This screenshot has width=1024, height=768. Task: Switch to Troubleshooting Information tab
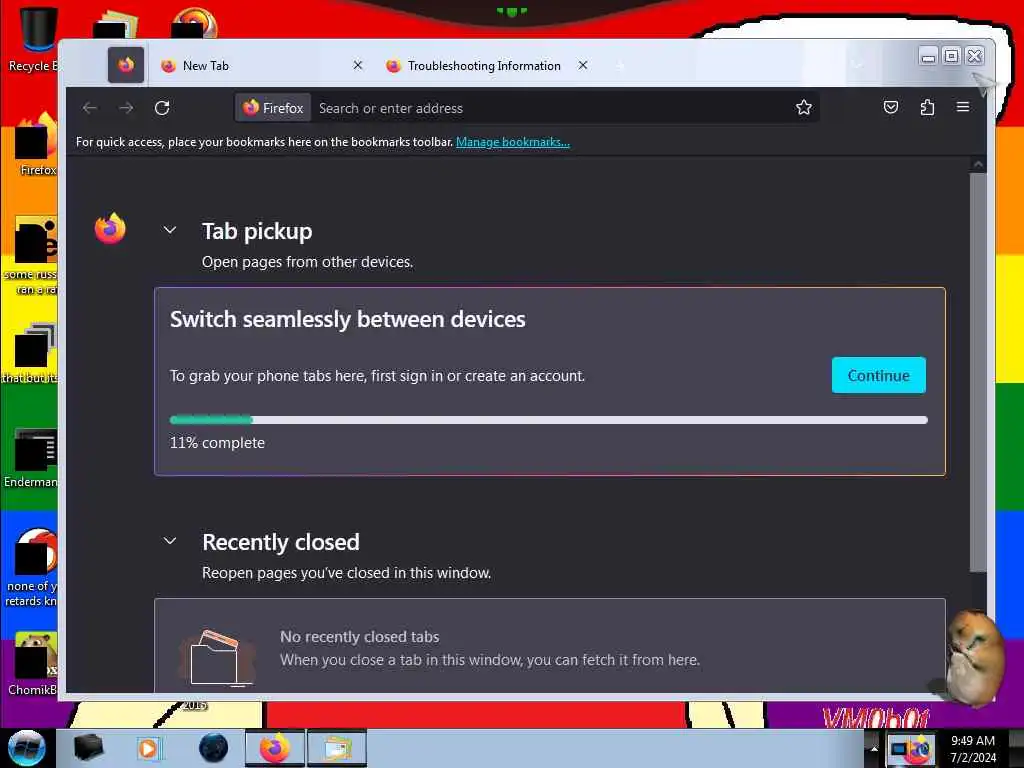[x=484, y=65]
